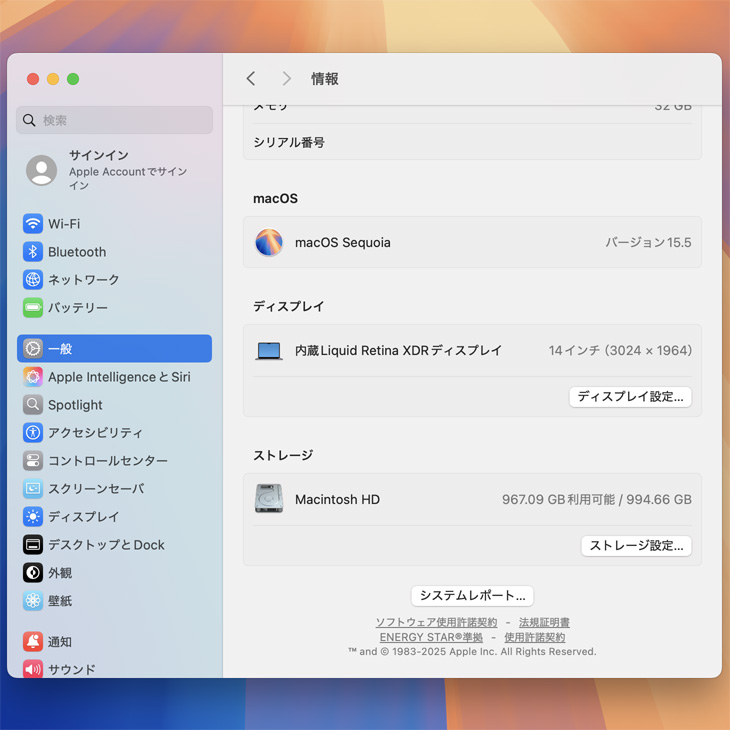Open the 壁紙 wallpaper icon
Screen dimensions: 730x730
pos(33,601)
